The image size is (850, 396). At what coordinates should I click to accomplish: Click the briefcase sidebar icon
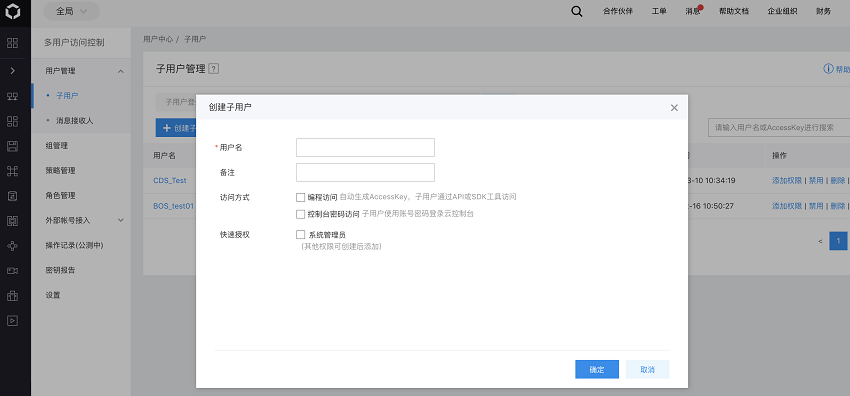[12, 295]
